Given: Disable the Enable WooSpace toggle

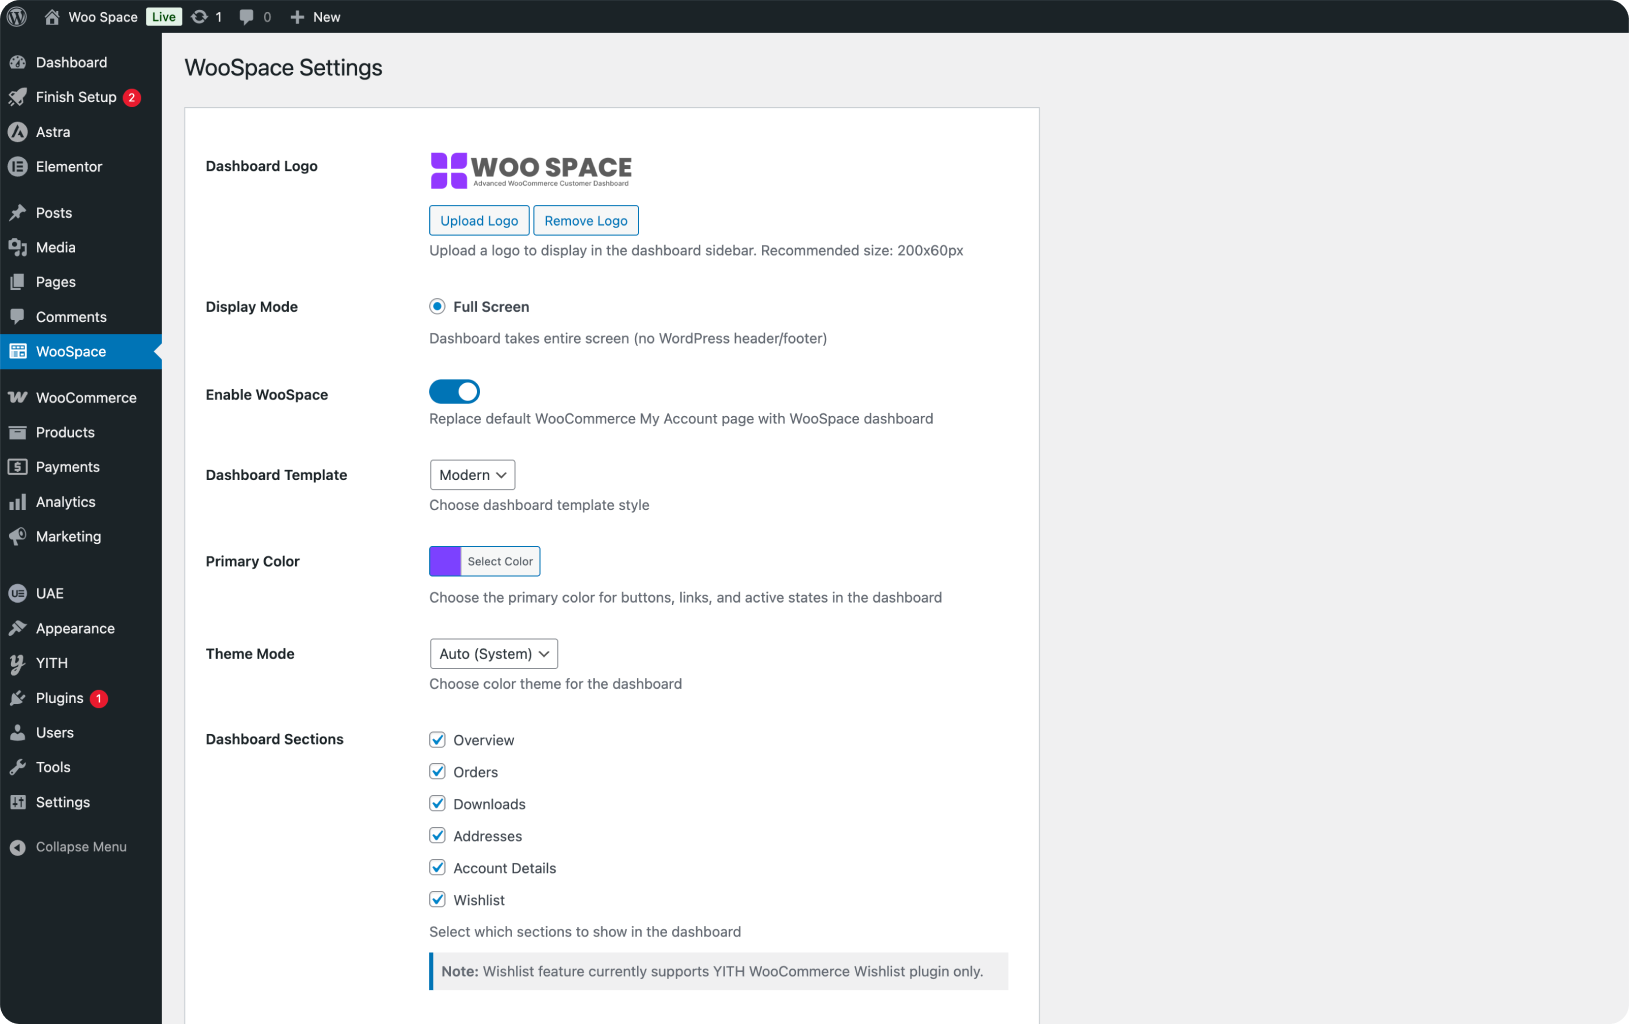Looking at the screenshot, I should pos(454,391).
